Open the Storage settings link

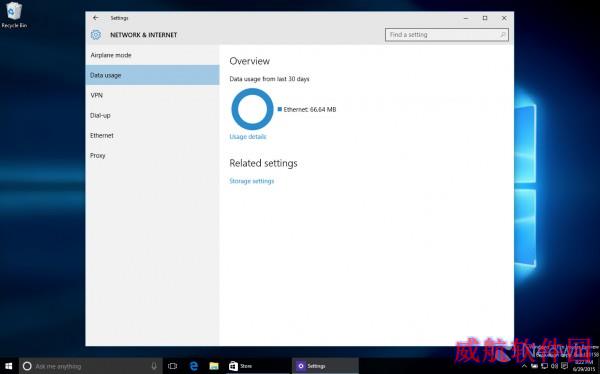coord(251,181)
